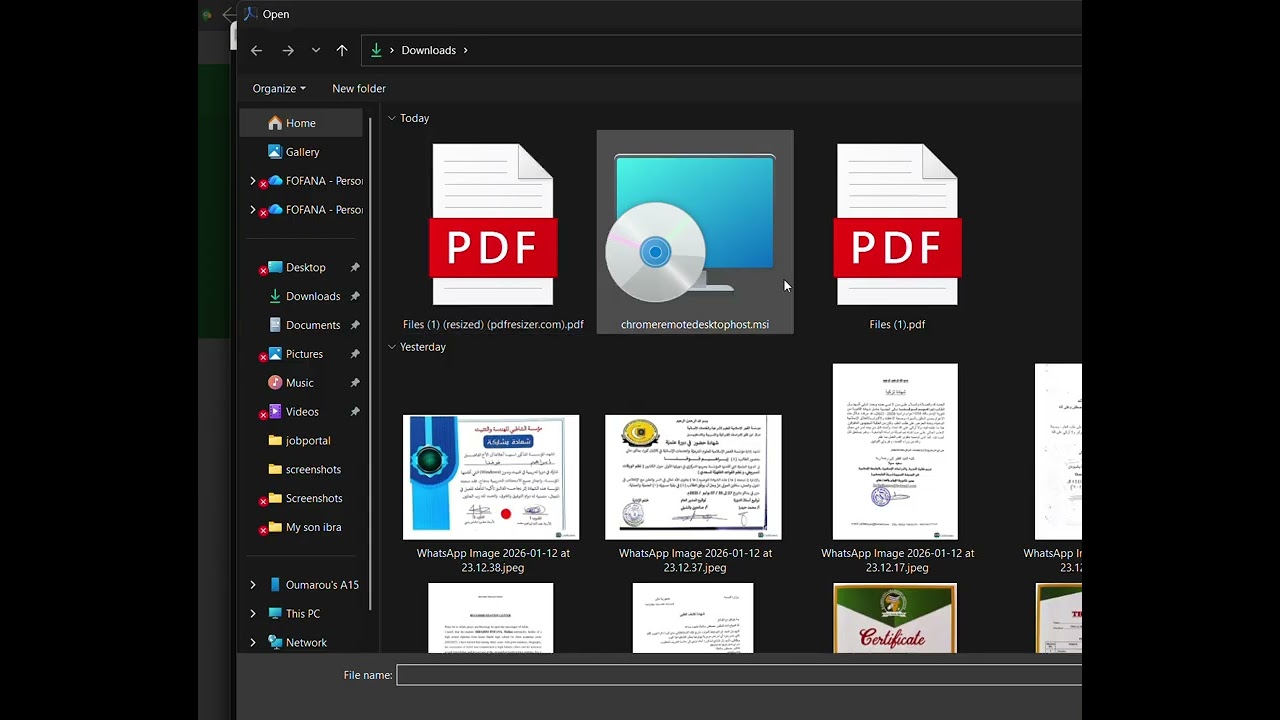
Task: Expand the Network node
Action: click(252, 643)
